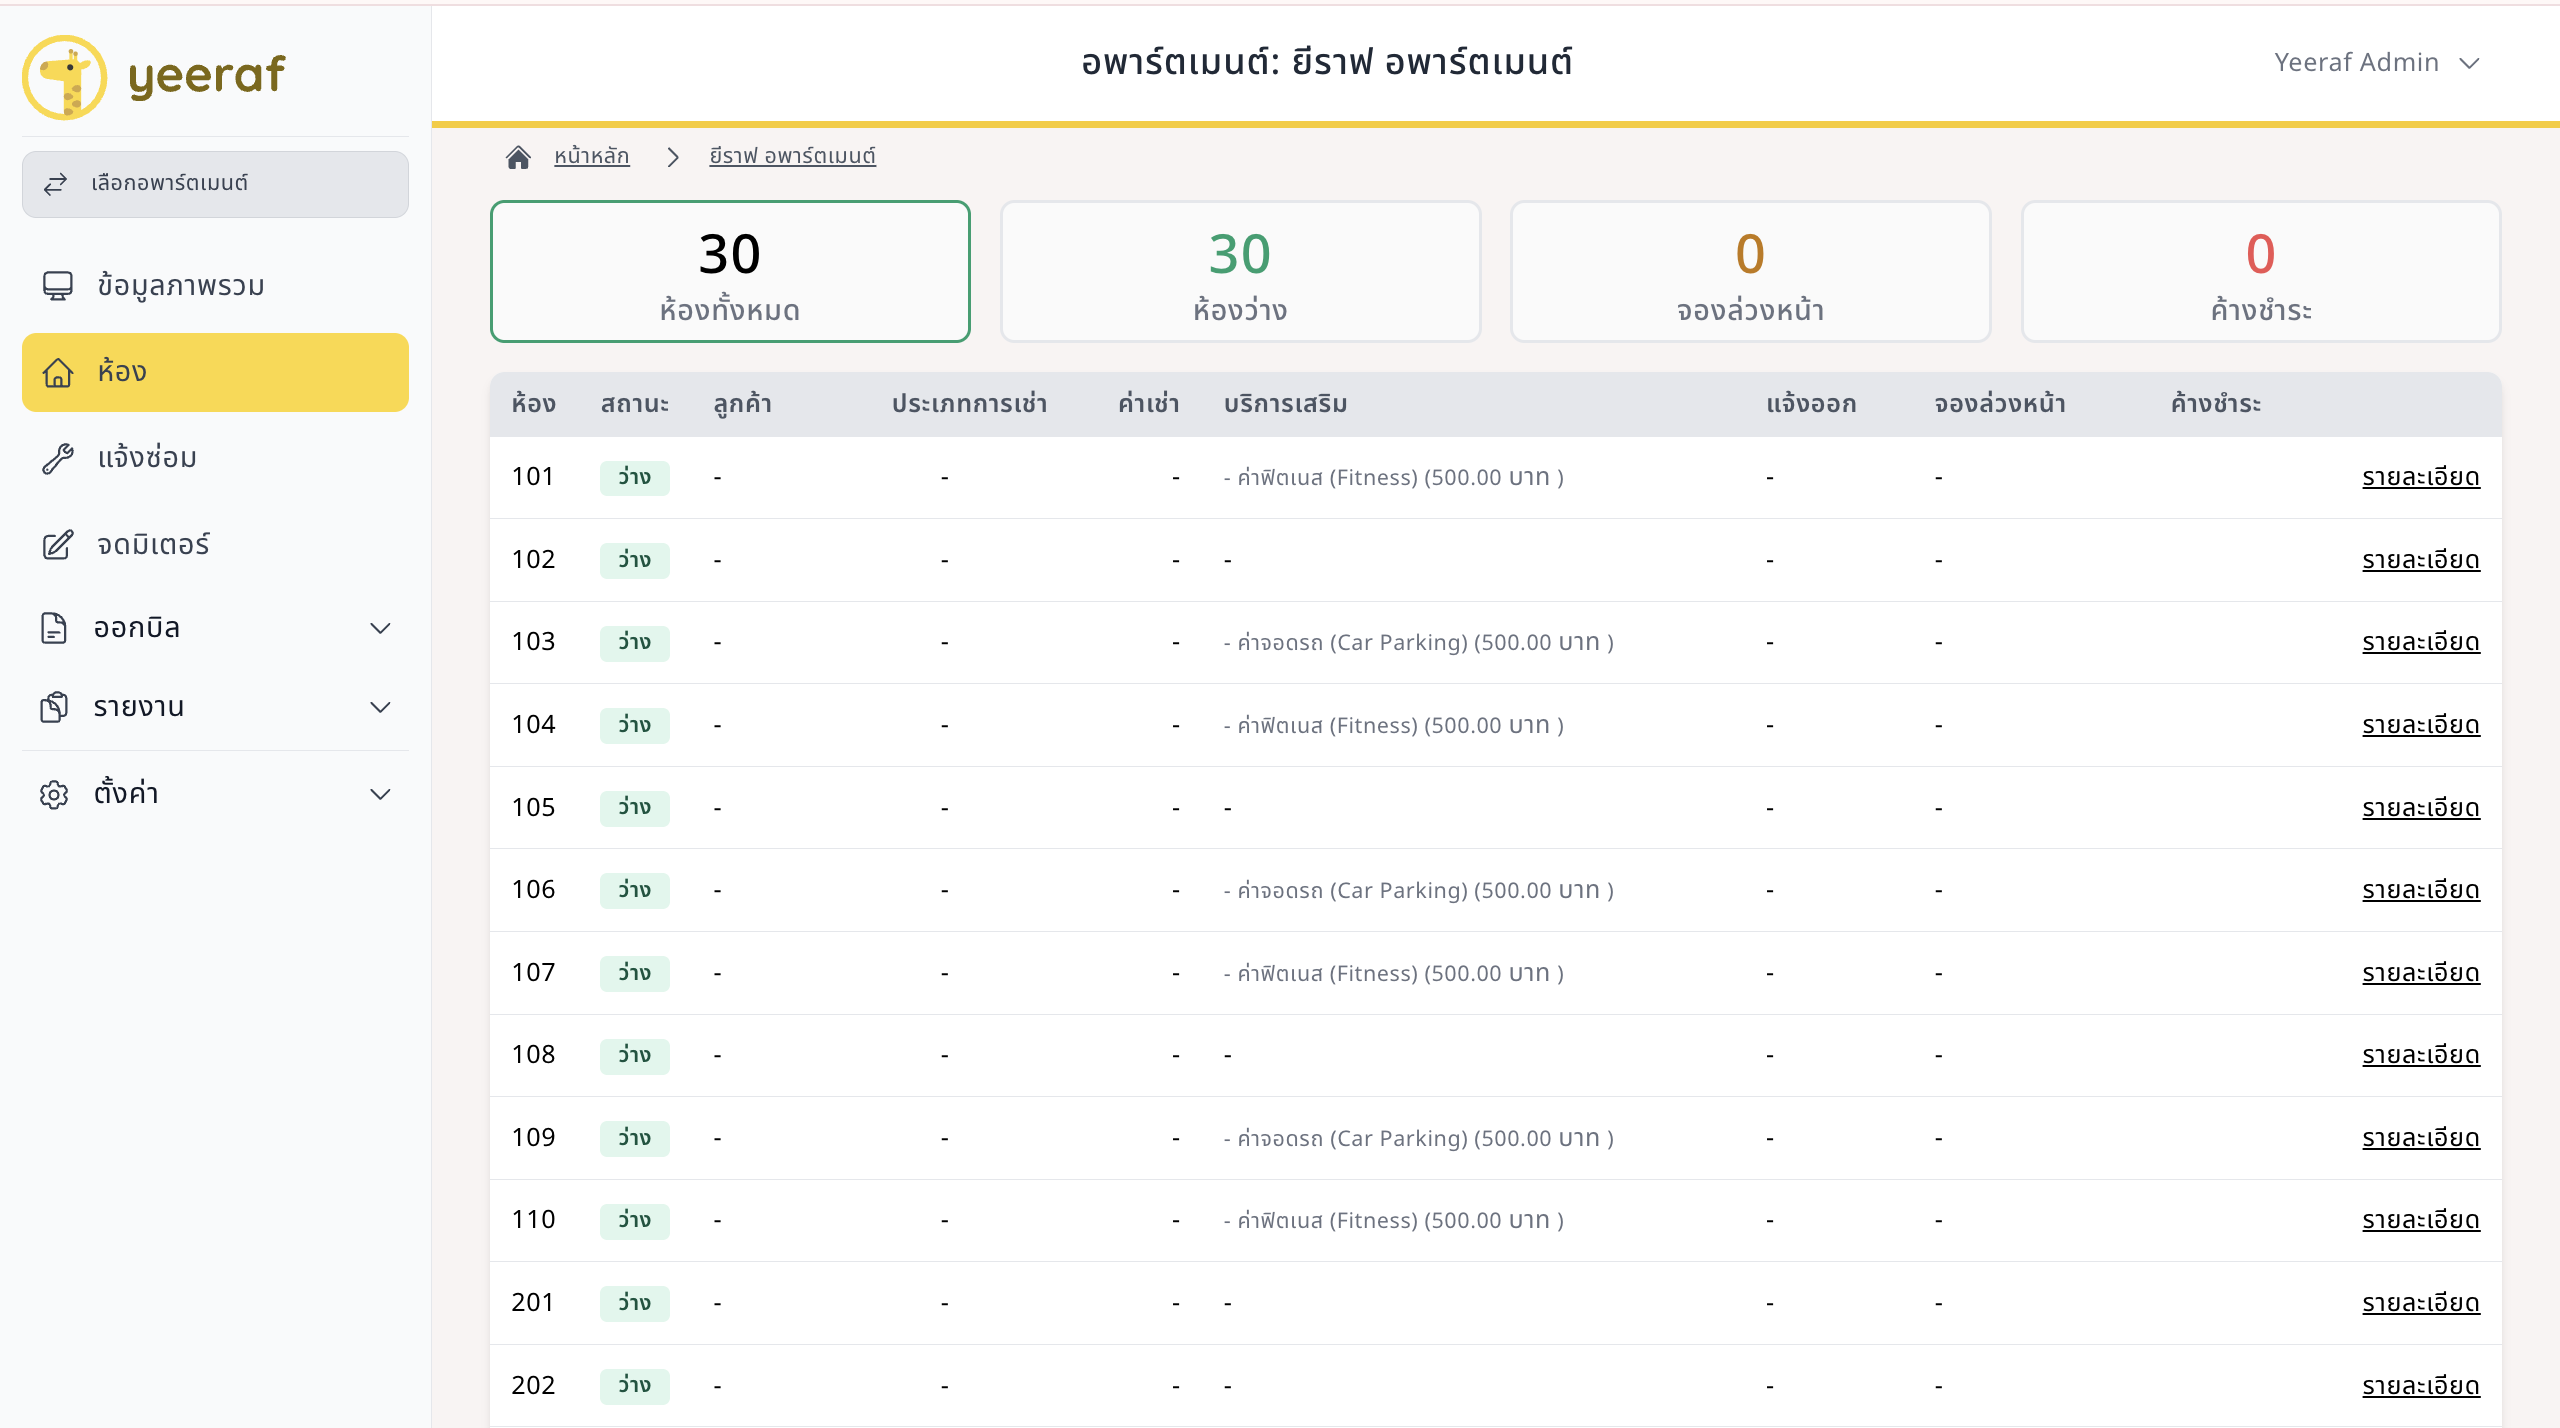Click the clipboard icon for รายงาน

(54, 707)
